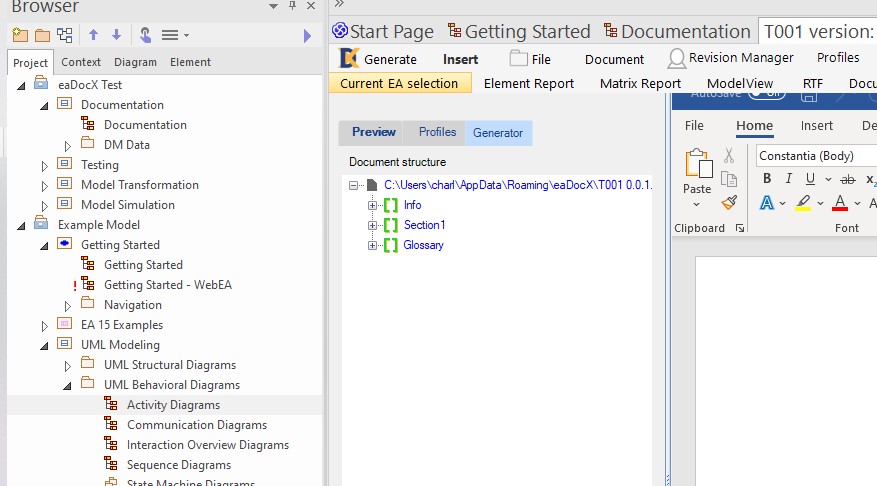Choose Matrix Report option

tap(640, 83)
